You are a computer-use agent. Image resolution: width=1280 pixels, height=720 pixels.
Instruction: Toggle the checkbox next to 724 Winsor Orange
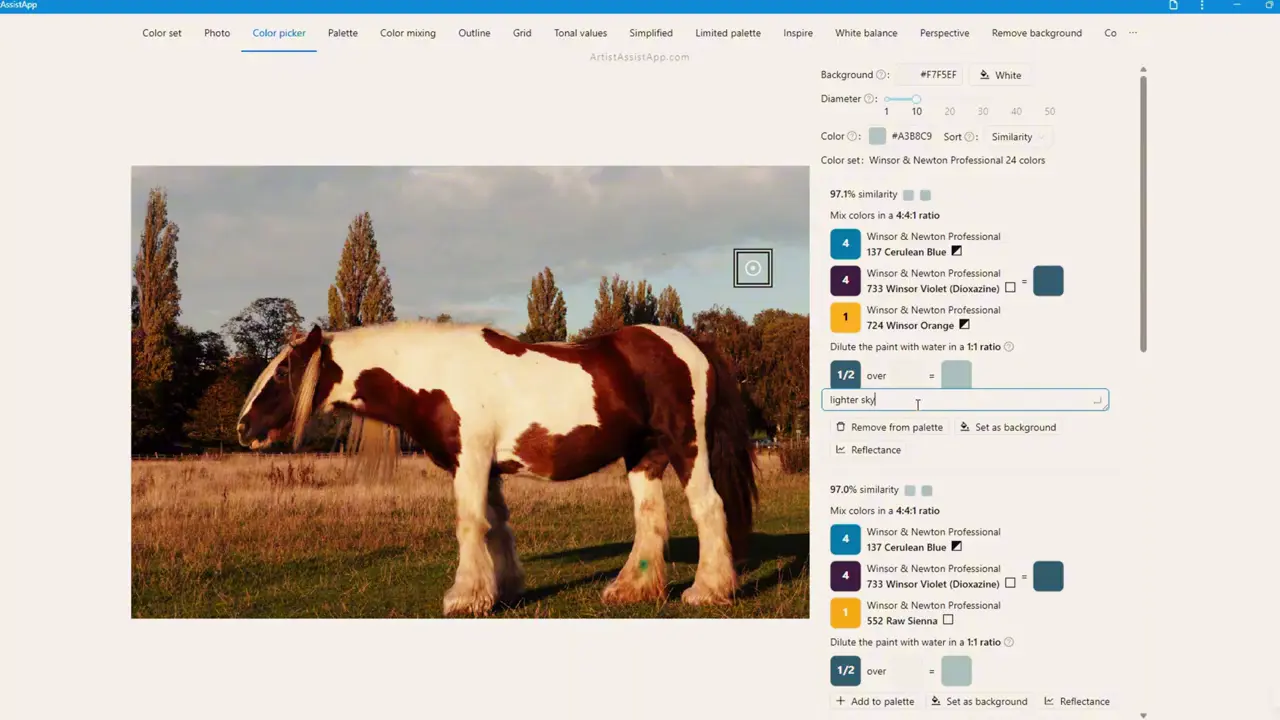[964, 324]
